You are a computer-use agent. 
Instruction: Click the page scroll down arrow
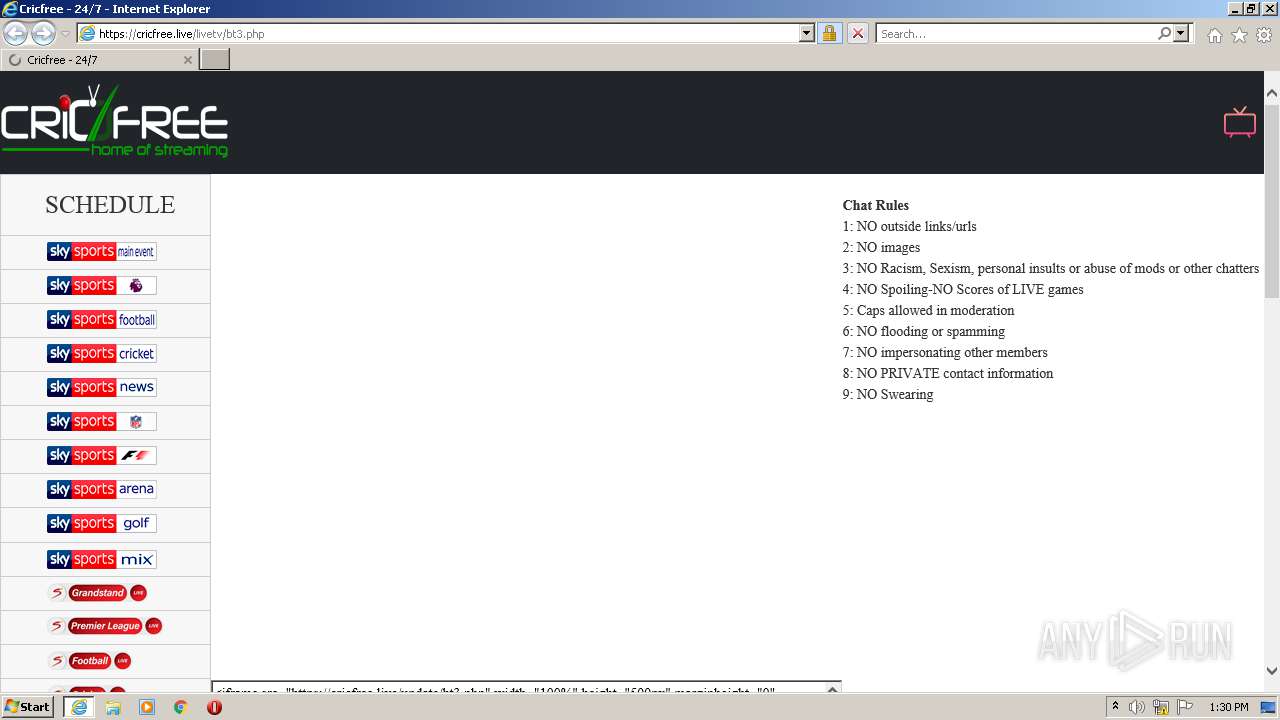coord(1272,671)
